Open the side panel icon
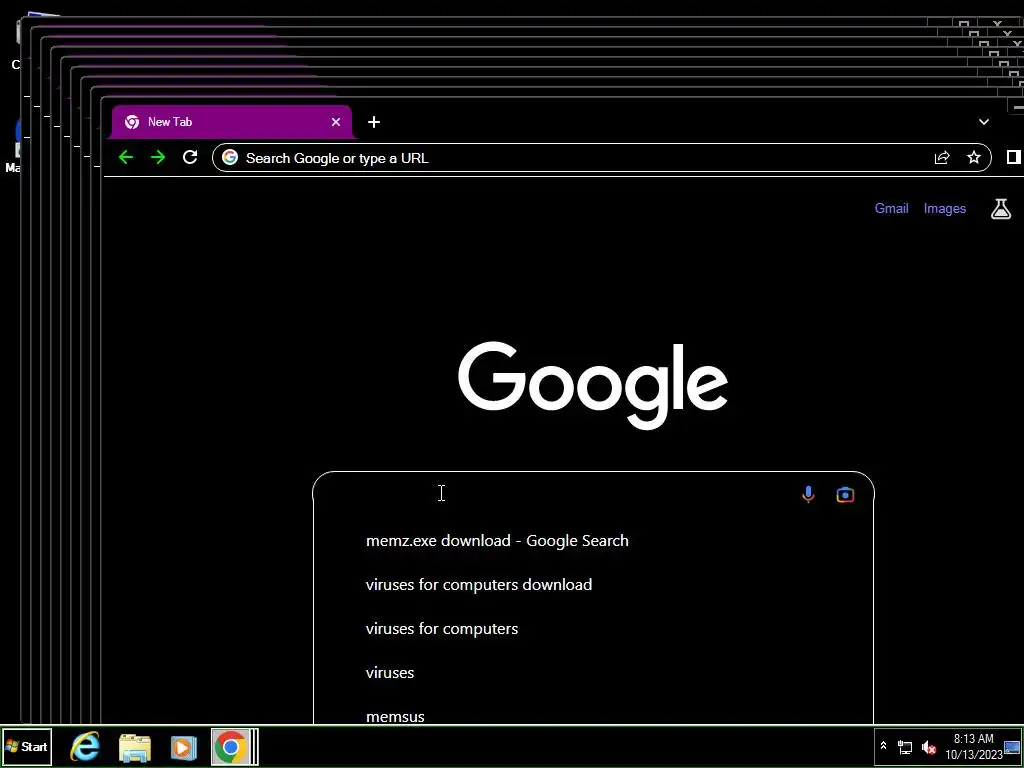Image resolution: width=1024 pixels, height=768 pixels. pyautogui.click(x=1013, y=157)
